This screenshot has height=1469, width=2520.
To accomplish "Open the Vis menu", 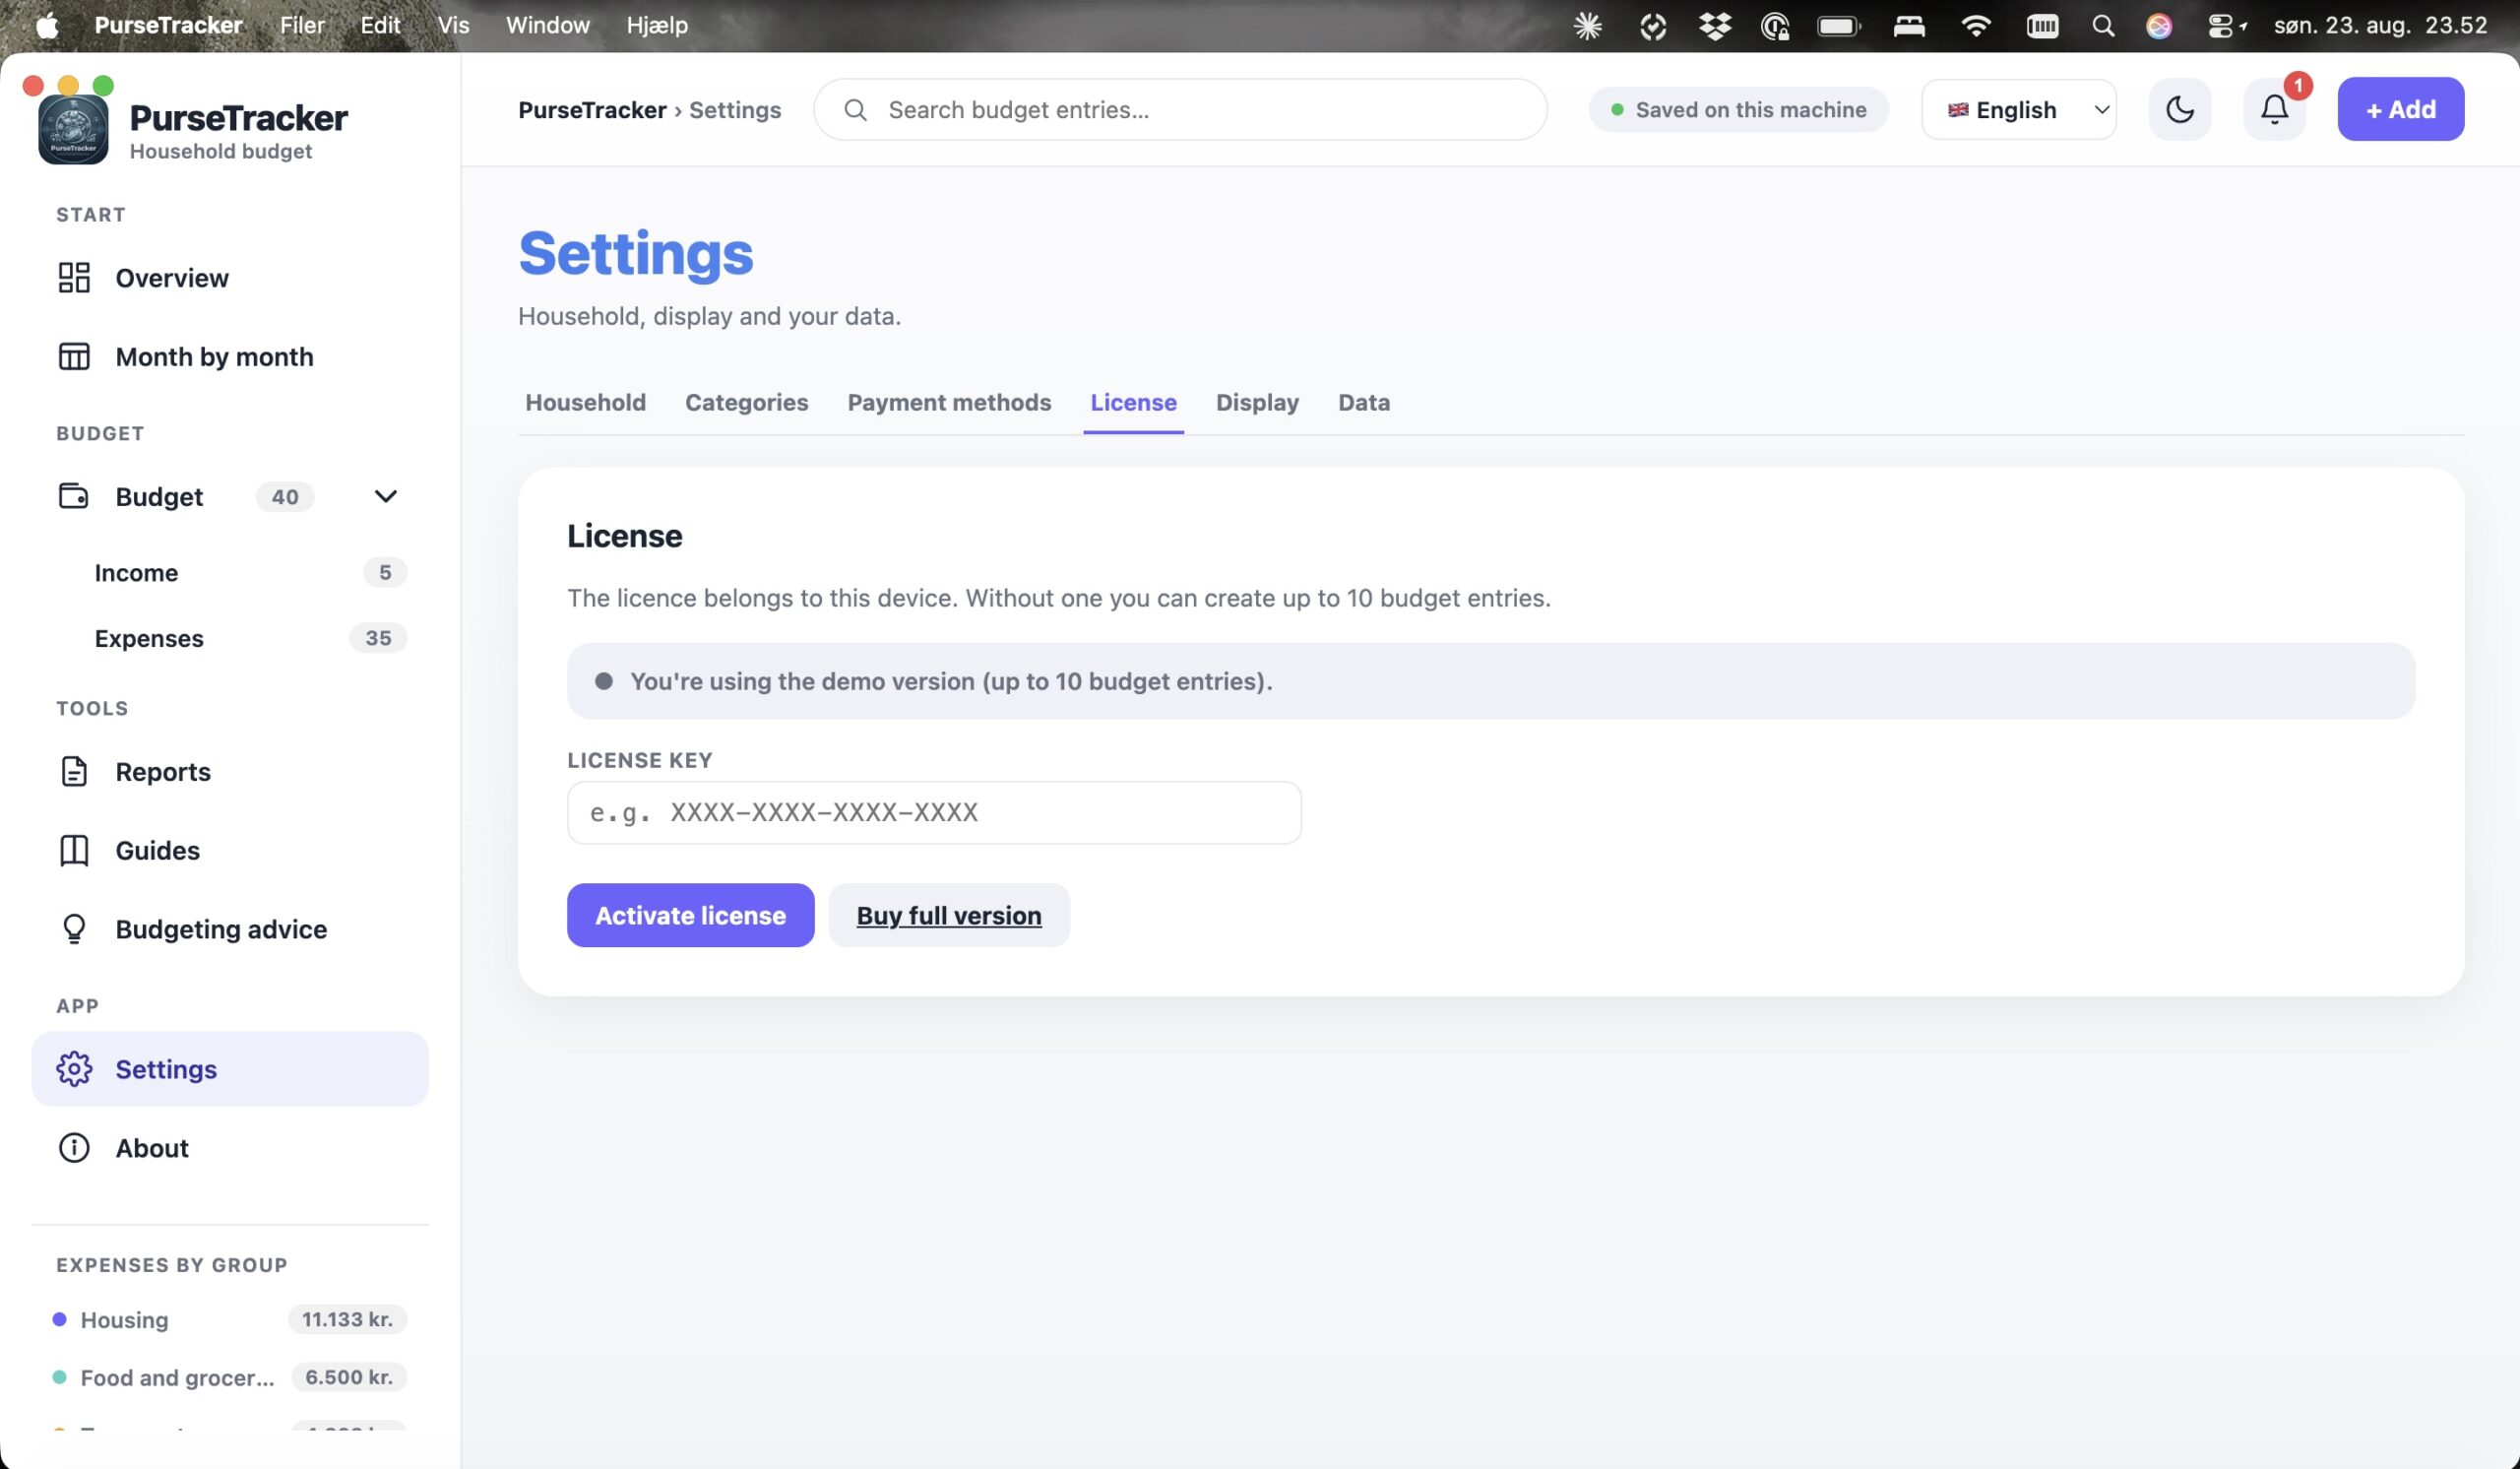I will tap(453, 25).
